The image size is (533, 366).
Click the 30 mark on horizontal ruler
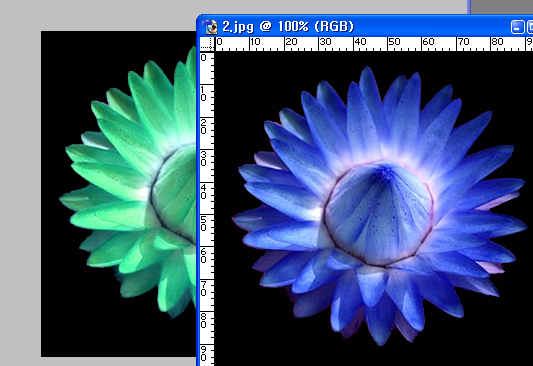325,42
